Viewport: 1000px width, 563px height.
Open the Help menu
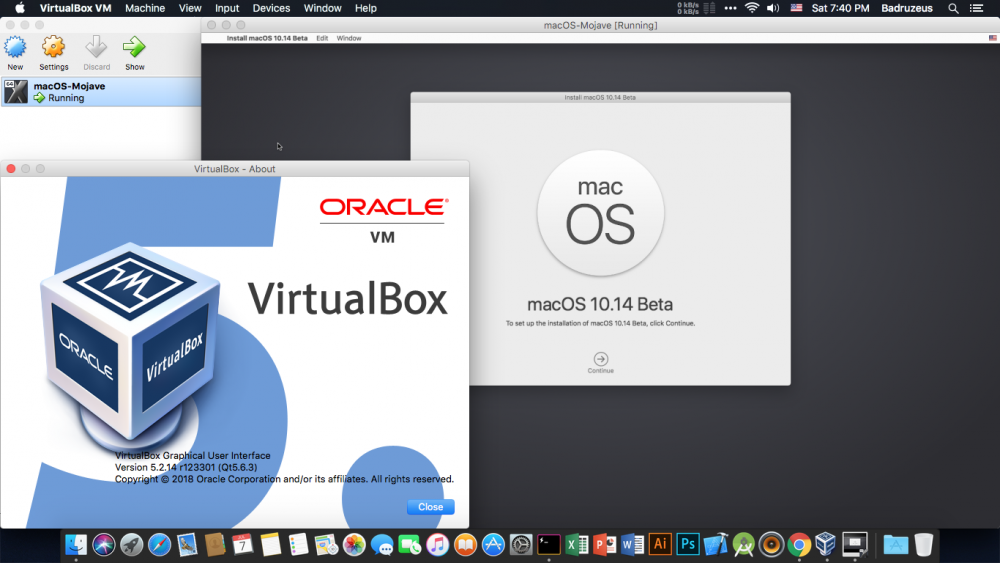point(365,8)
